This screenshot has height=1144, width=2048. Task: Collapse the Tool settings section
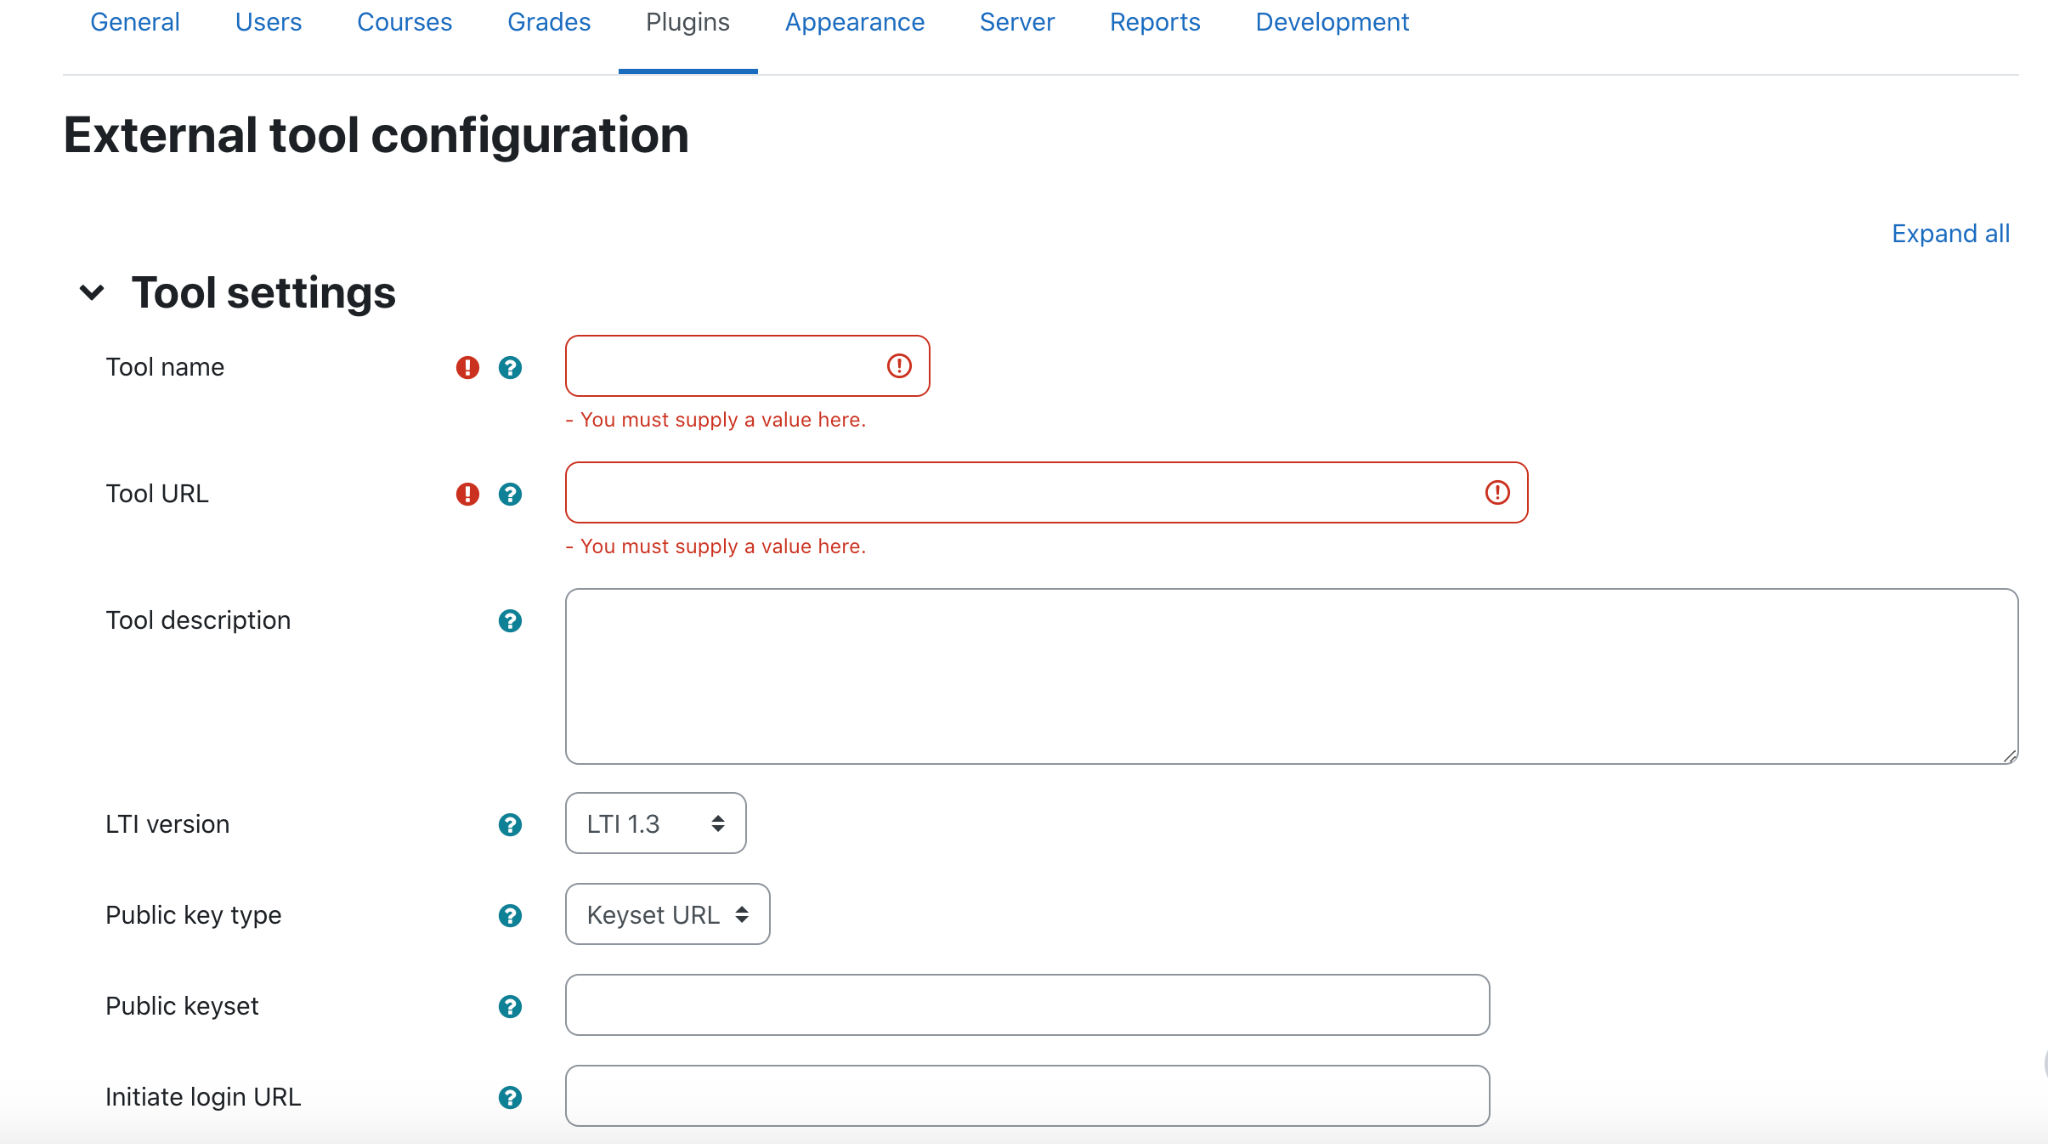(x=92, y=293)
